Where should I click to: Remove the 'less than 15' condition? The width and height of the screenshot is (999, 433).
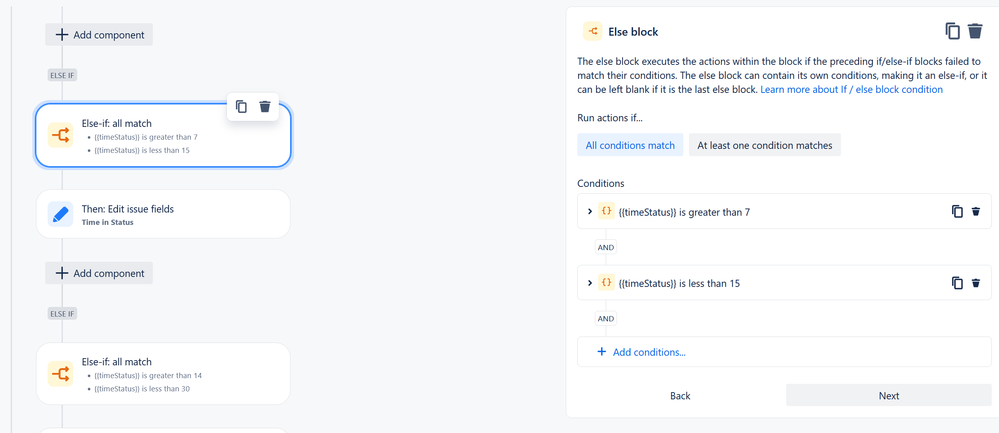click(x=975, y=283)
